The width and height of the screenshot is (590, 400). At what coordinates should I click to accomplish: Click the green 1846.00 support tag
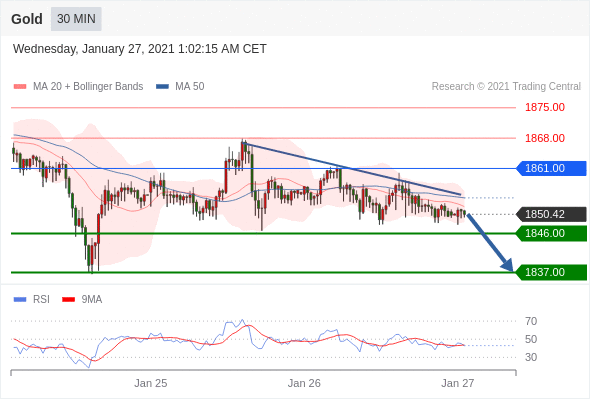tap(551, 234)
